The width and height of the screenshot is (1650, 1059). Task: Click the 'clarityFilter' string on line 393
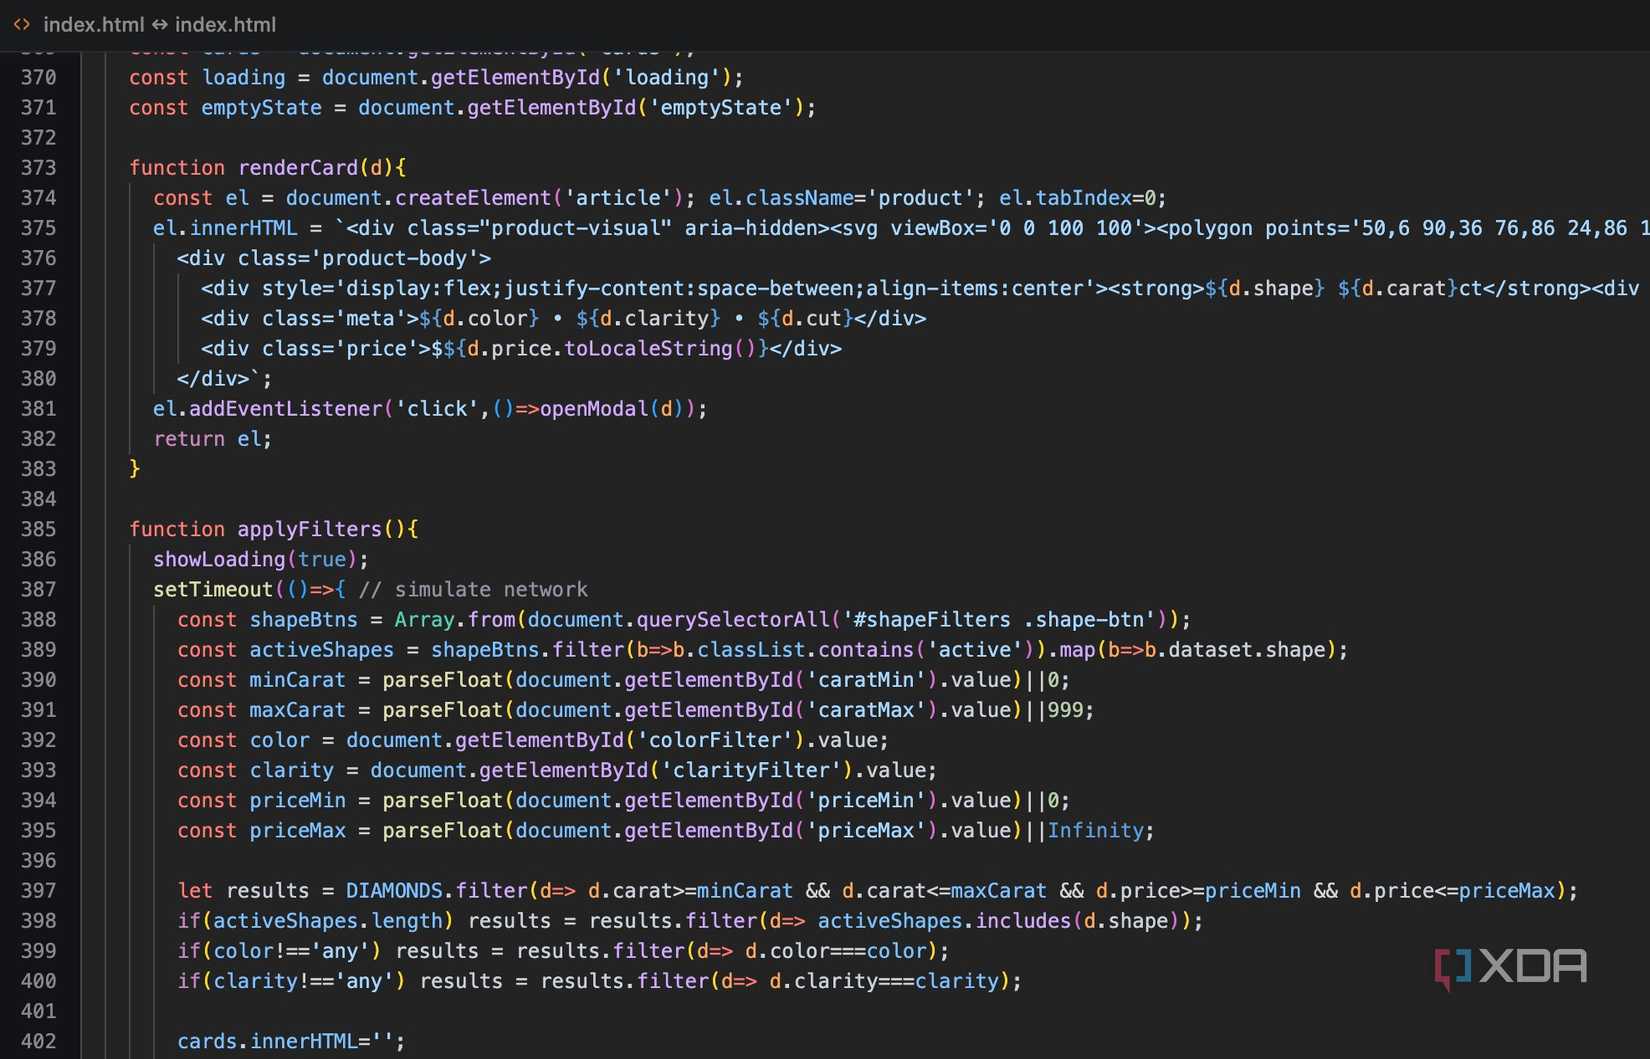click(x=751, y=771)
